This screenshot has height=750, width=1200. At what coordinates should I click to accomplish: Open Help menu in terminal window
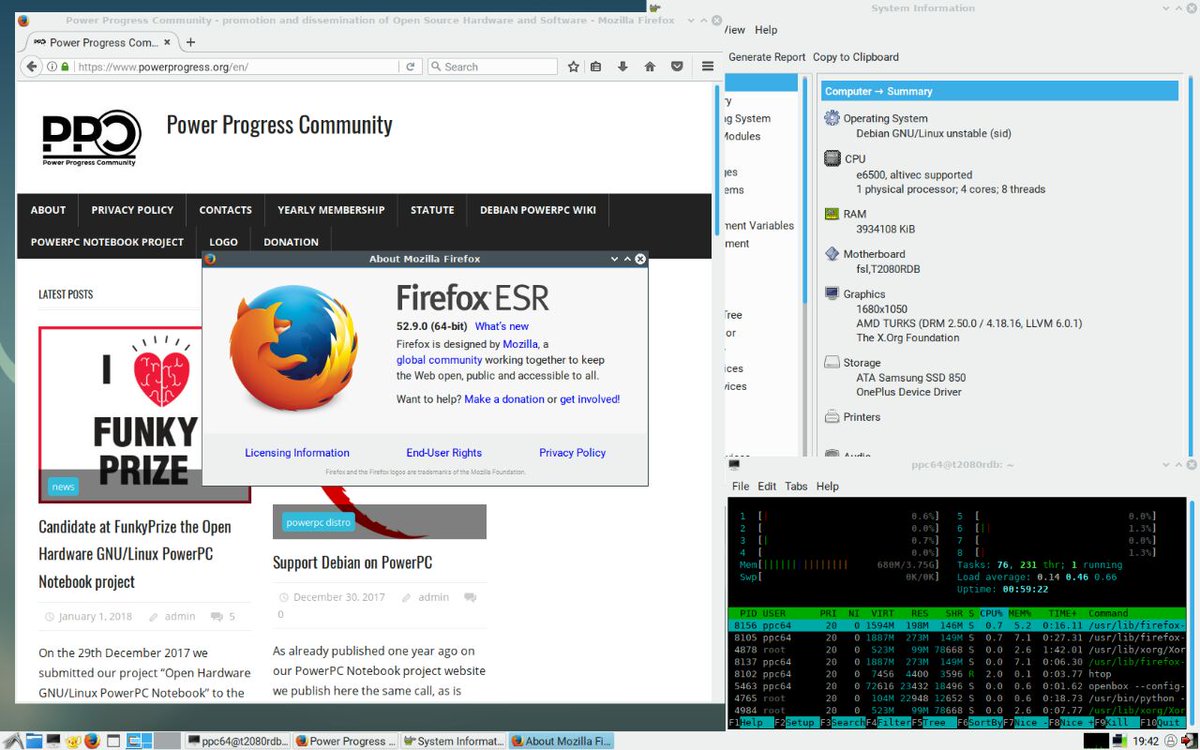coord(827,486)
